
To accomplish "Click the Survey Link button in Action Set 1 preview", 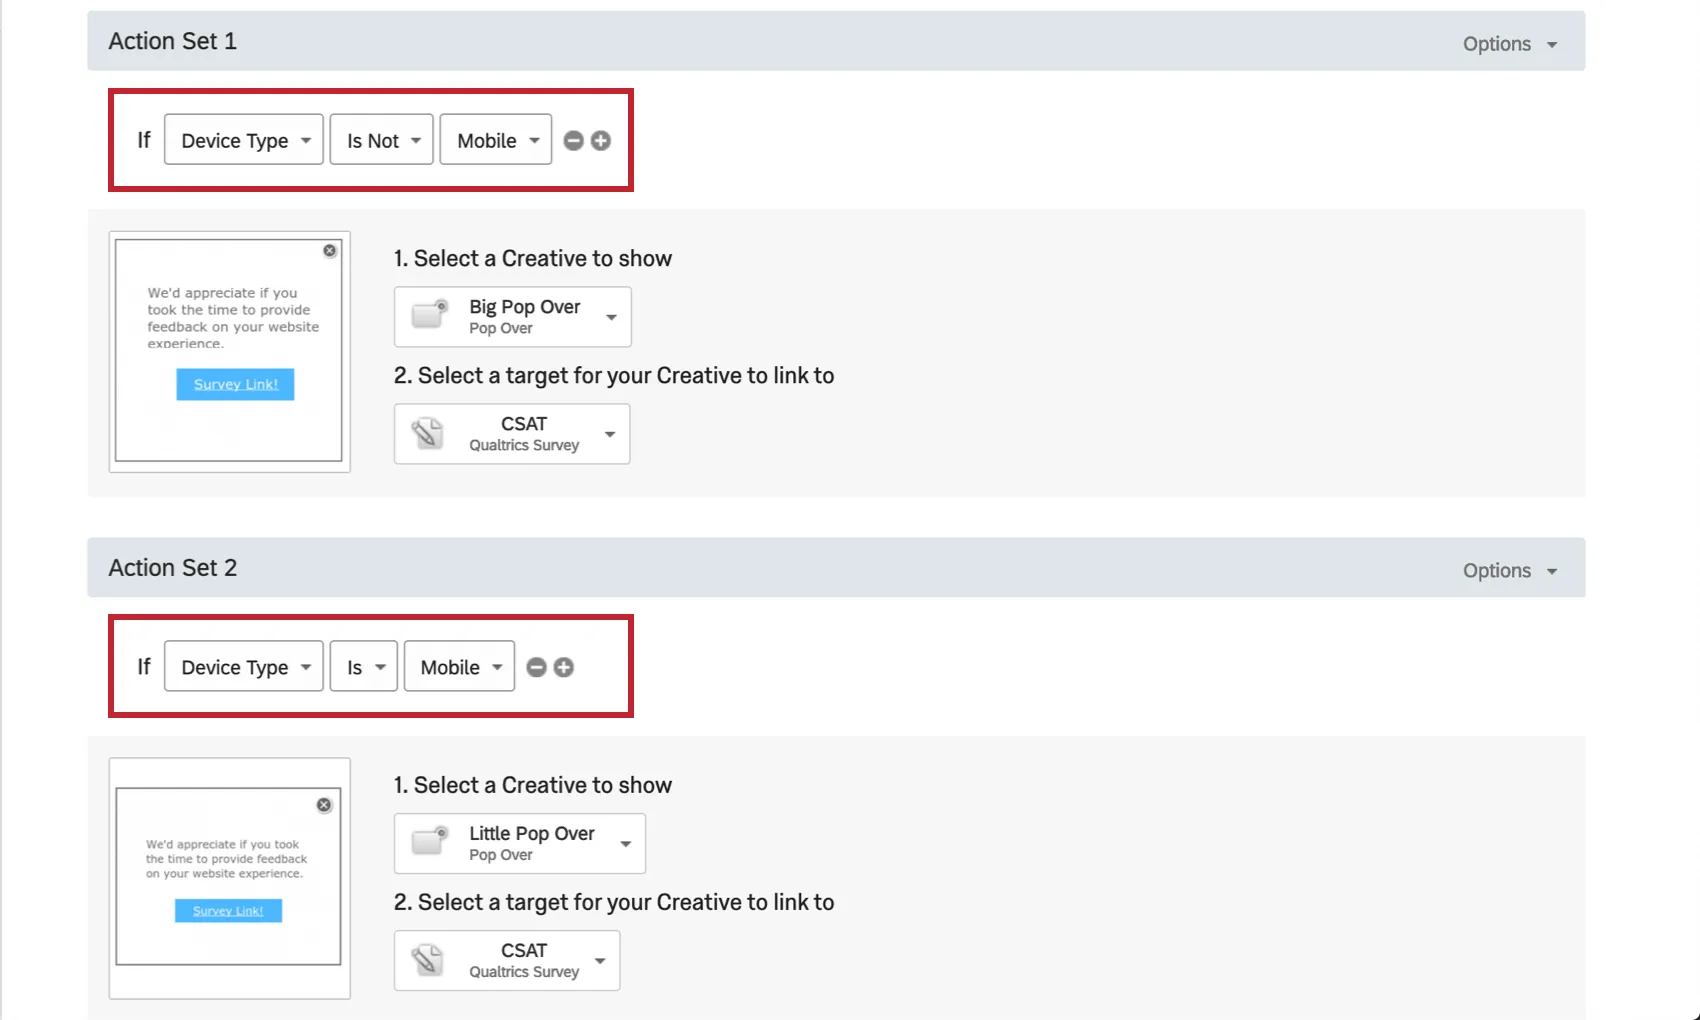I will point(234,384).
